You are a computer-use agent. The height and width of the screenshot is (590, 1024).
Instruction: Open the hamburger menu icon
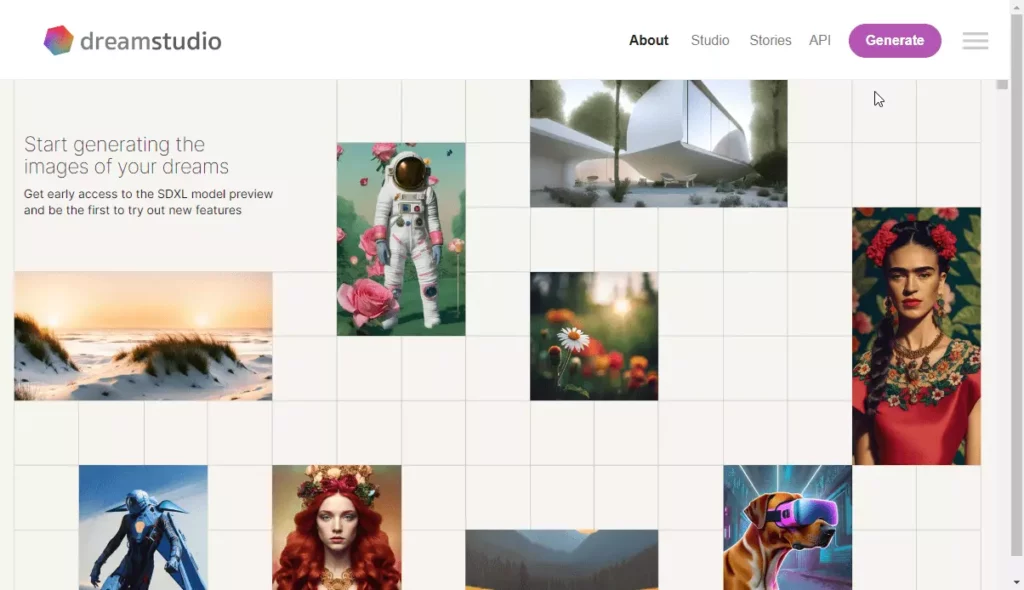click(975, 41)
